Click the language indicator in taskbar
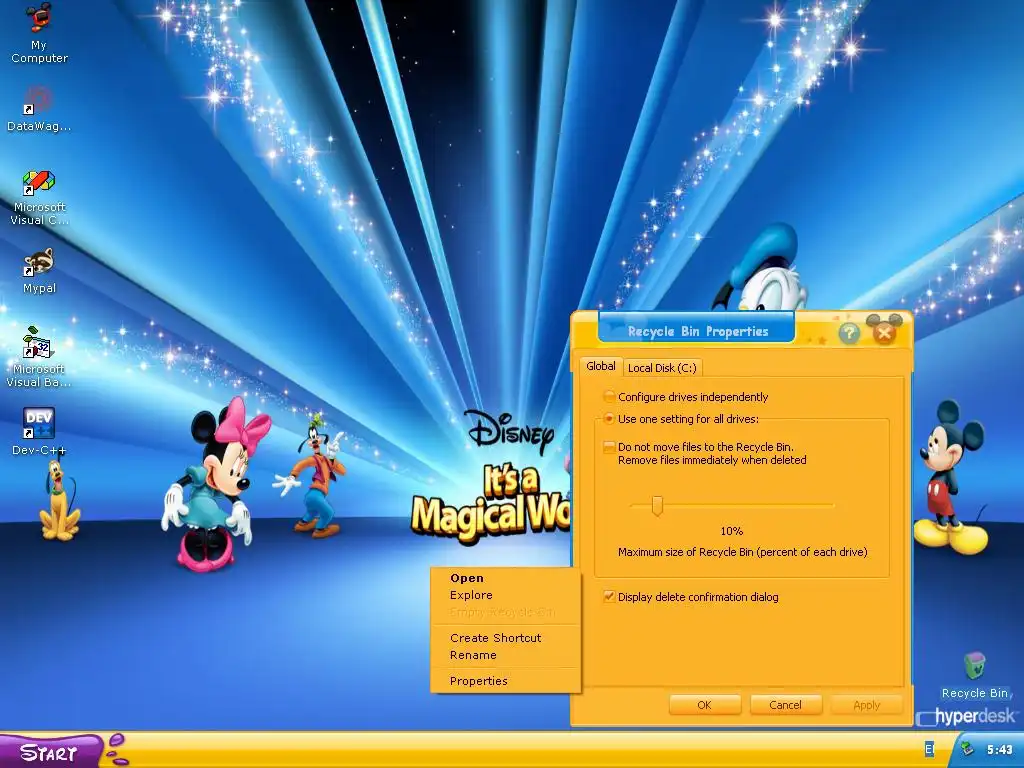1024x768 pixels. click(929, 749)
